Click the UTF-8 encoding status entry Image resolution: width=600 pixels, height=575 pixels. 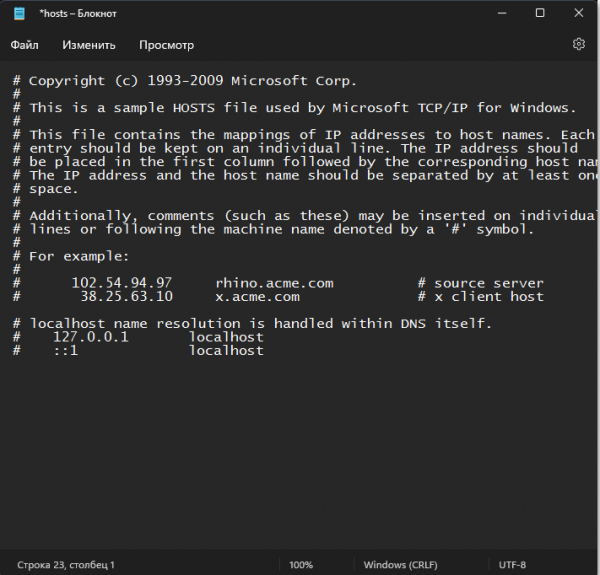click(512, 565)
